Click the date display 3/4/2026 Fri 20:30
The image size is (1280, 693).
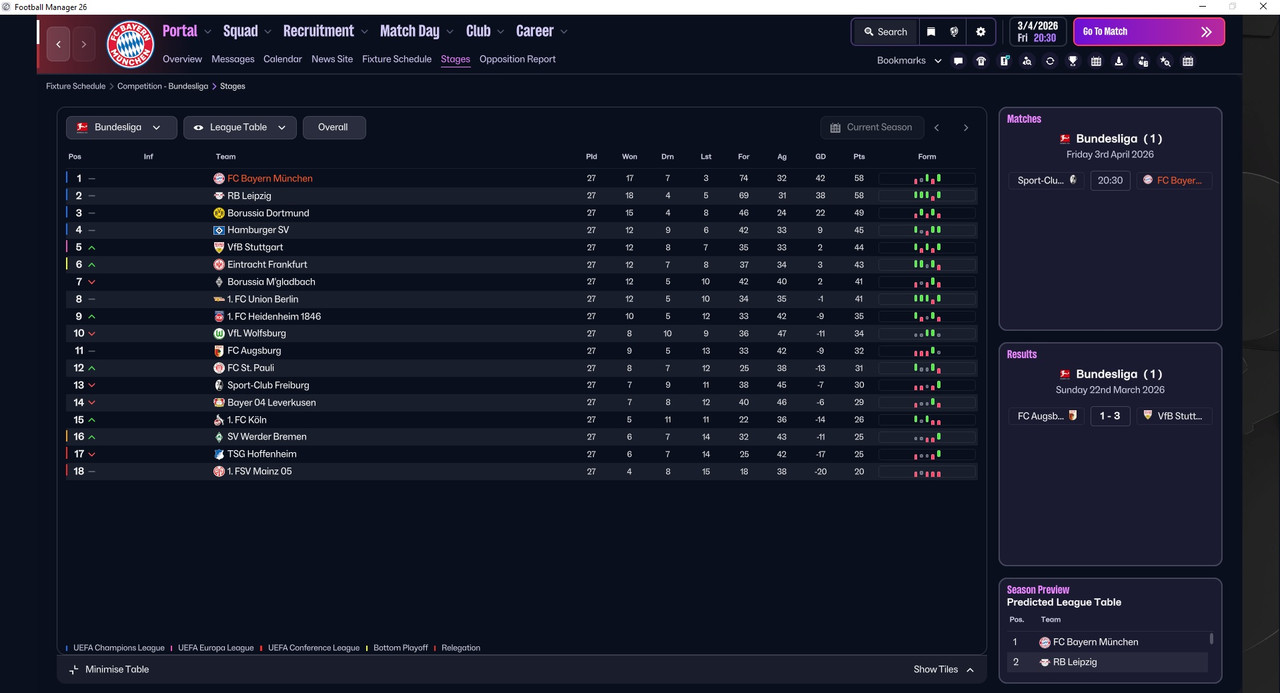(x=1037, y=32)
